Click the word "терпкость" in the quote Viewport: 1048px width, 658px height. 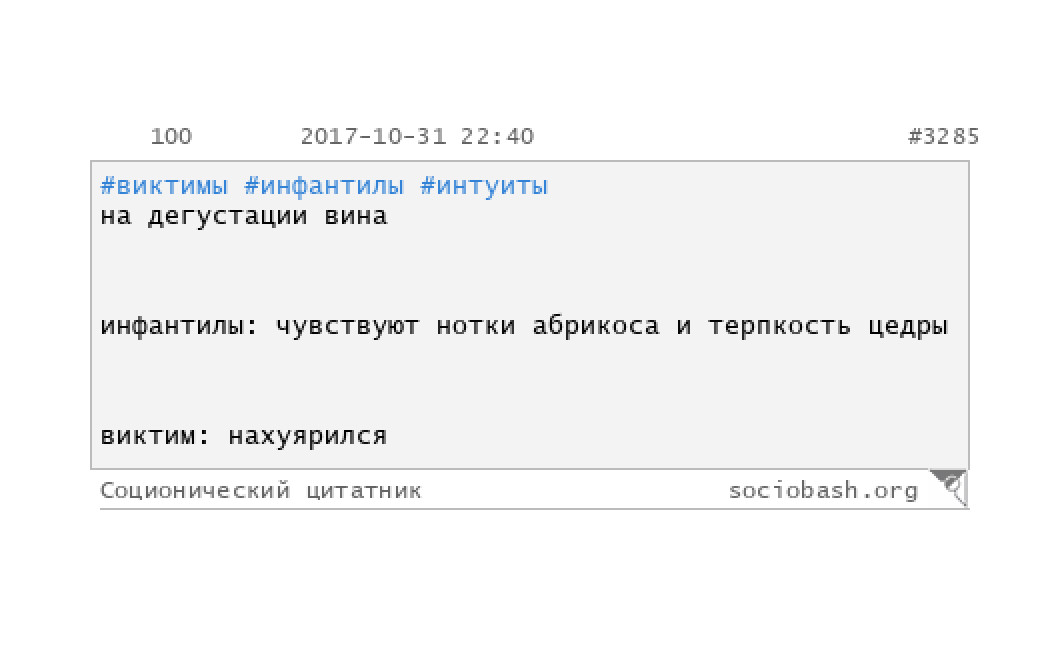click(x=779, y=326)
